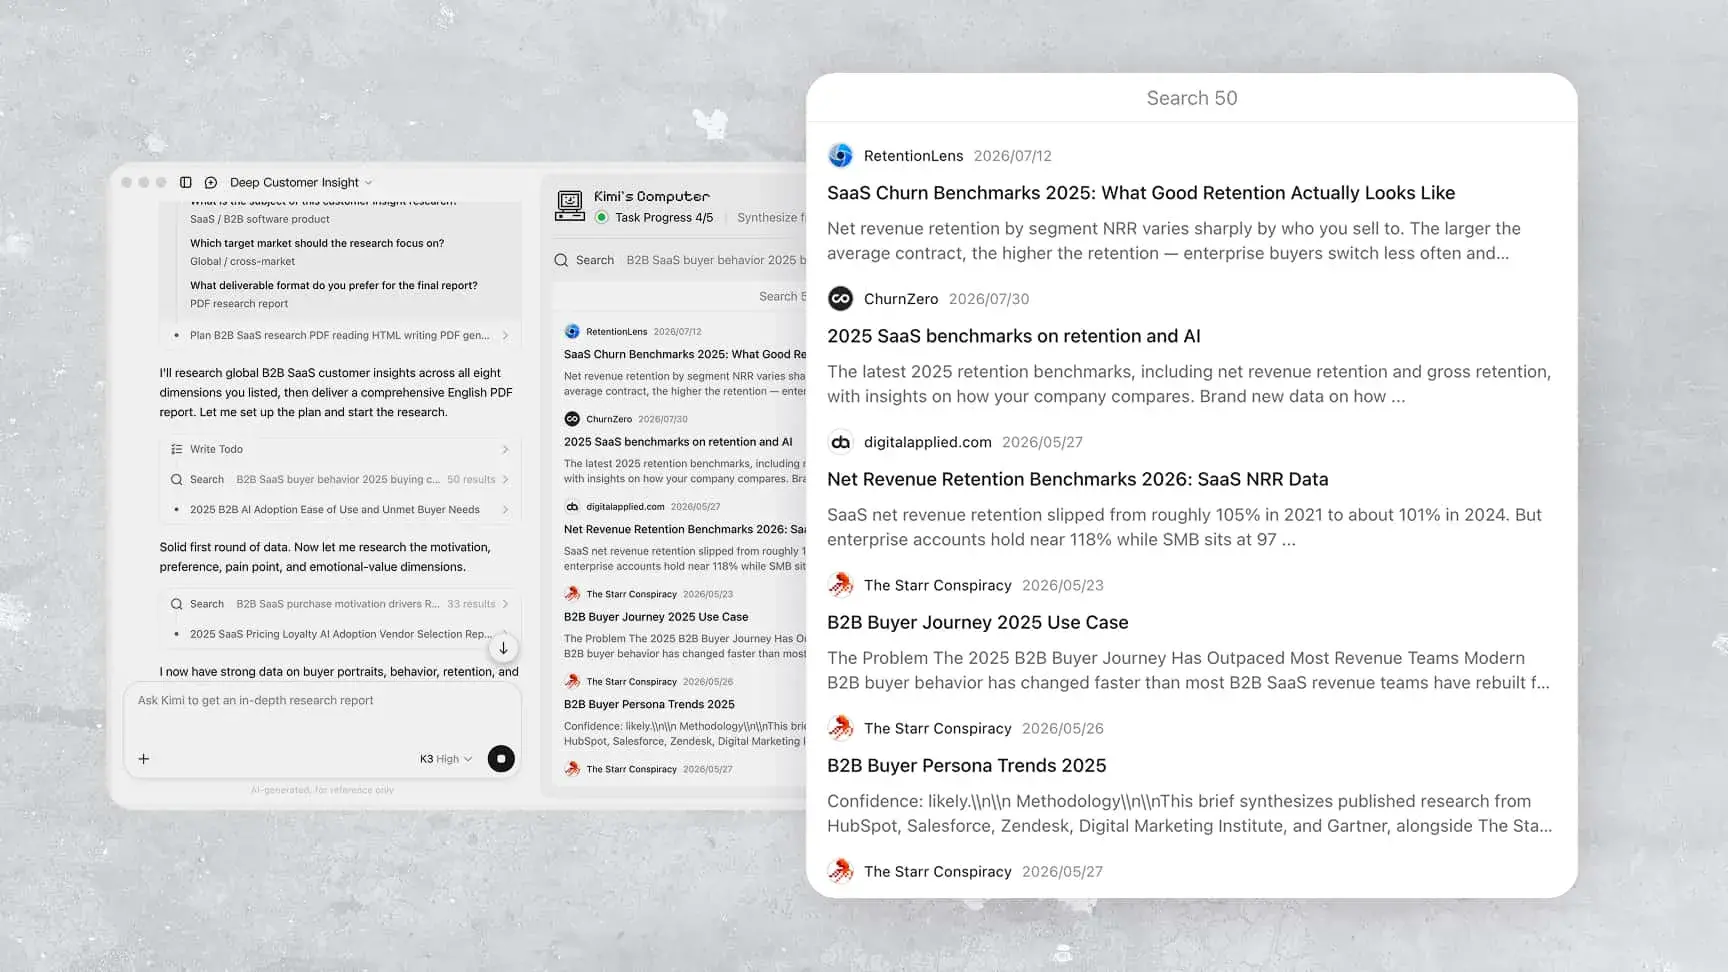Screen dimensions: 1728x972
Task: Click the 'RetentionLens' source name in the enlarged panel
Action: [914, 156]
